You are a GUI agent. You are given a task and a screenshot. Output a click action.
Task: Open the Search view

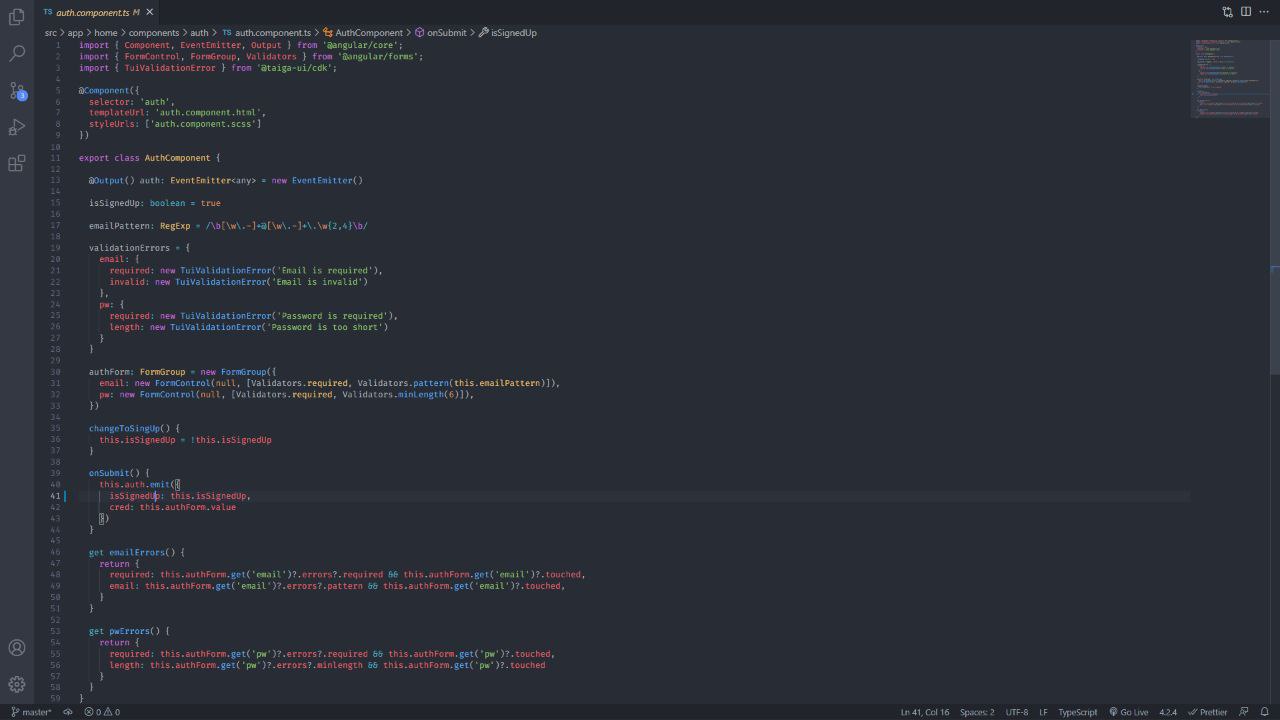[x=17, y=53]
